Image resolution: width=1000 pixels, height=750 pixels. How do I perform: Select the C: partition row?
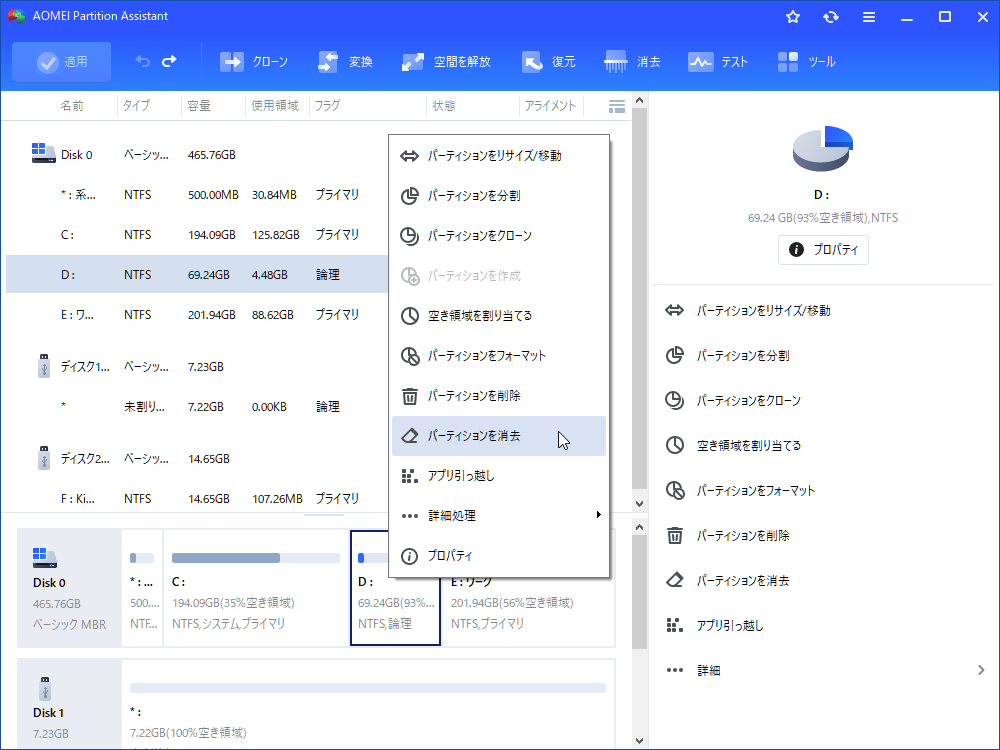[197, 235]
